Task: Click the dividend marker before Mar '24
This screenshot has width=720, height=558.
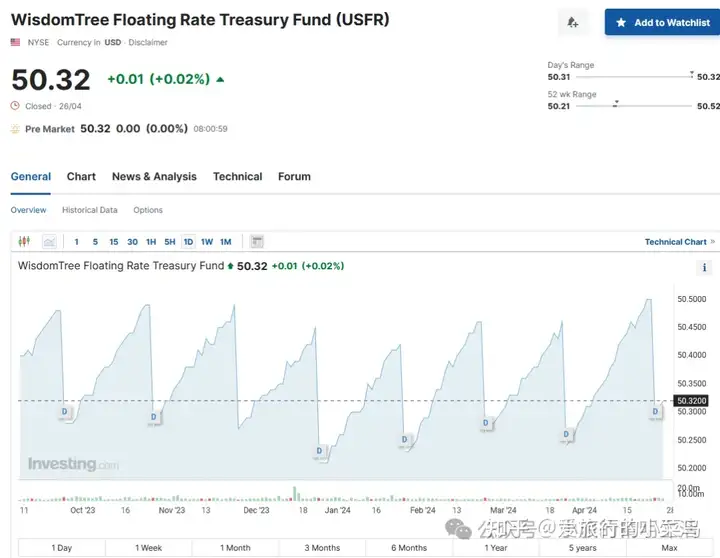Action: (485, 423)
